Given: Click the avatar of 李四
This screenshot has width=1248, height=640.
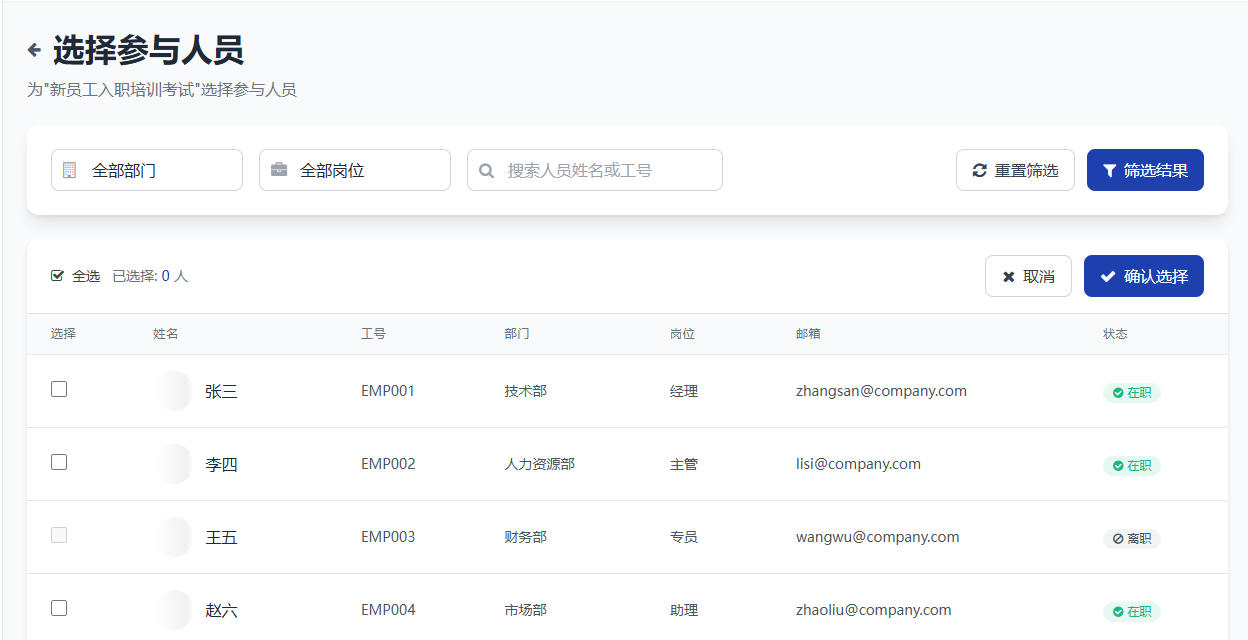Looking at the screenshot, I should 172,464.
